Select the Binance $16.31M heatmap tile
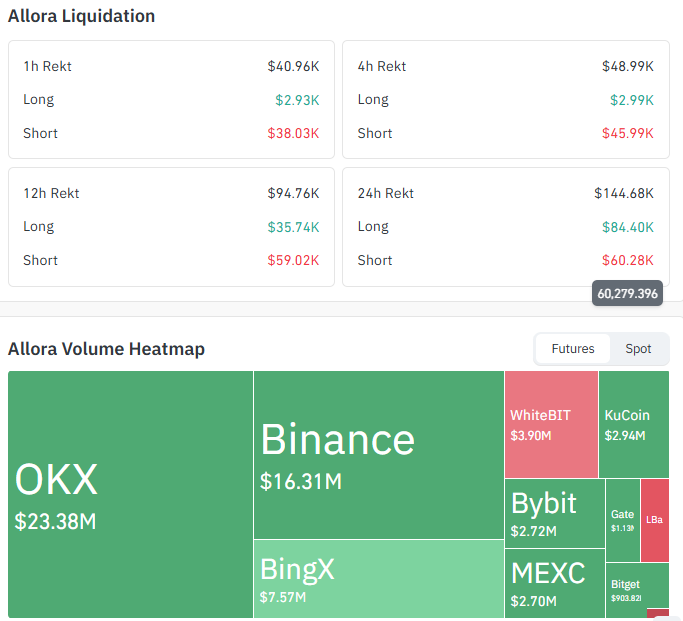 (379, 455)
